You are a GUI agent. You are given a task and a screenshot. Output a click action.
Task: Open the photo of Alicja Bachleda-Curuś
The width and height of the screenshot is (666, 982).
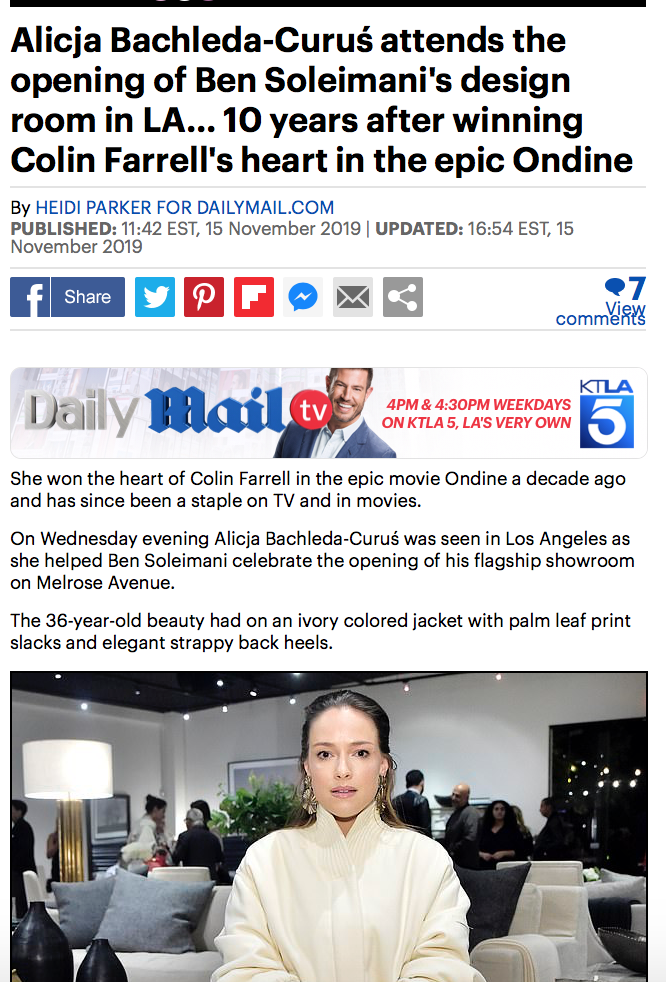click(x=329, y=827)
